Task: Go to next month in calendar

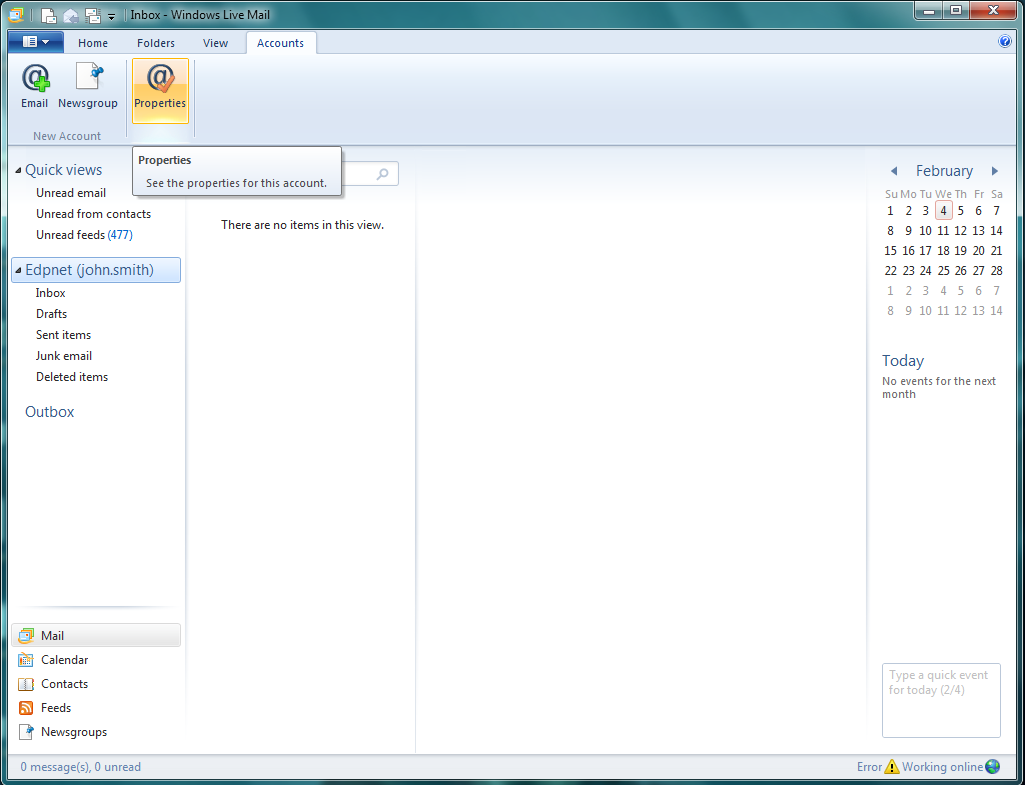Action: [x=995, y=171]
